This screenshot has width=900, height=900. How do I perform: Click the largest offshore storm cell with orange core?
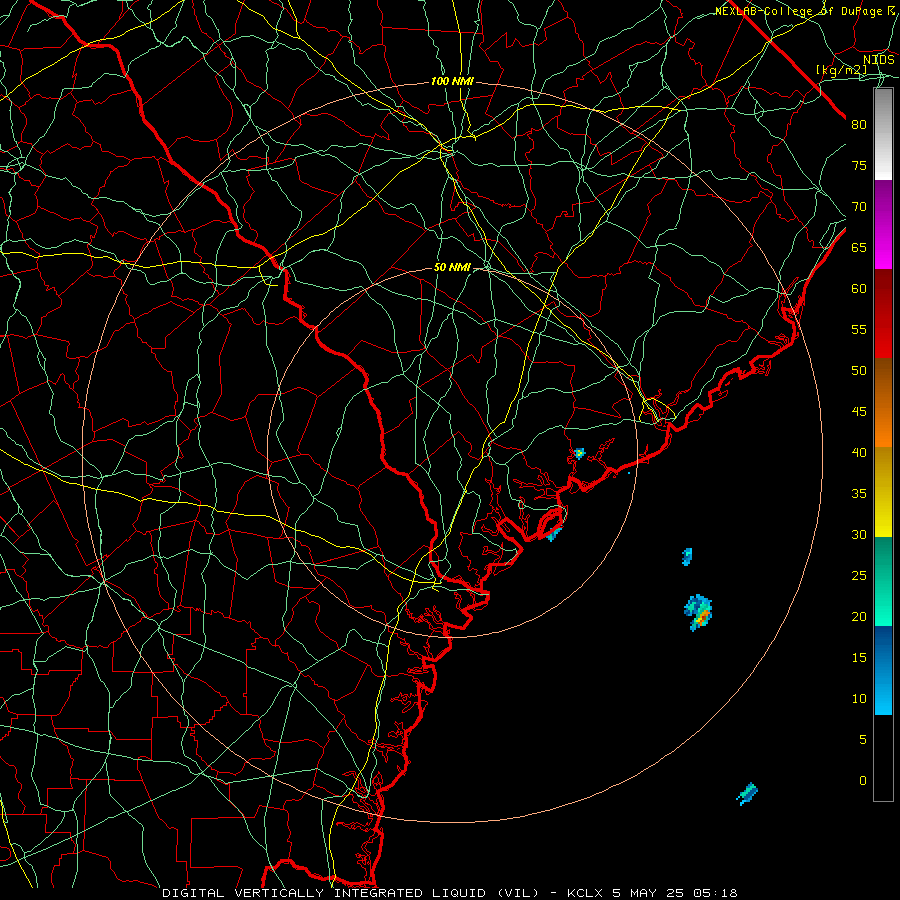[x=699, y=612]
